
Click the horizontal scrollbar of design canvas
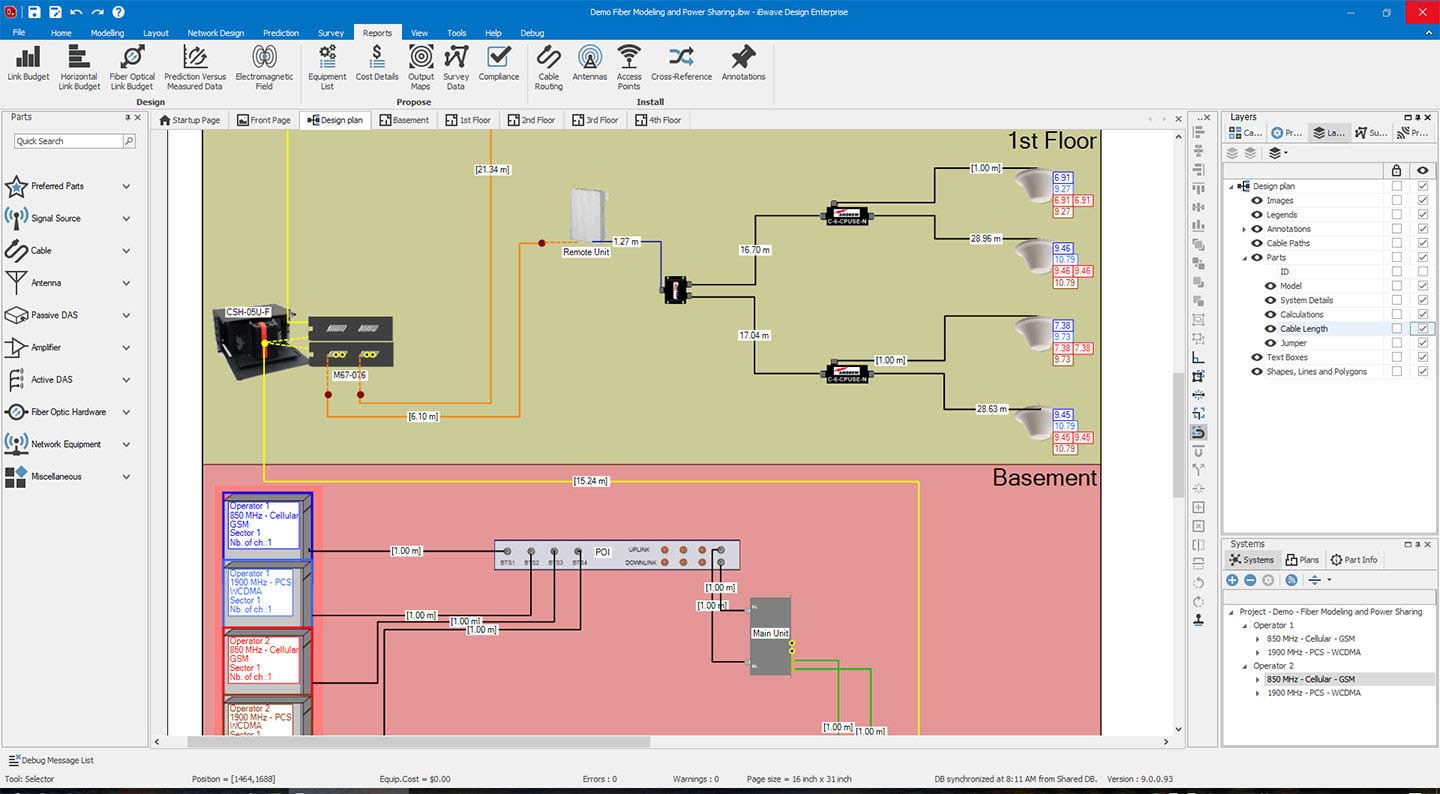(418, 742)
